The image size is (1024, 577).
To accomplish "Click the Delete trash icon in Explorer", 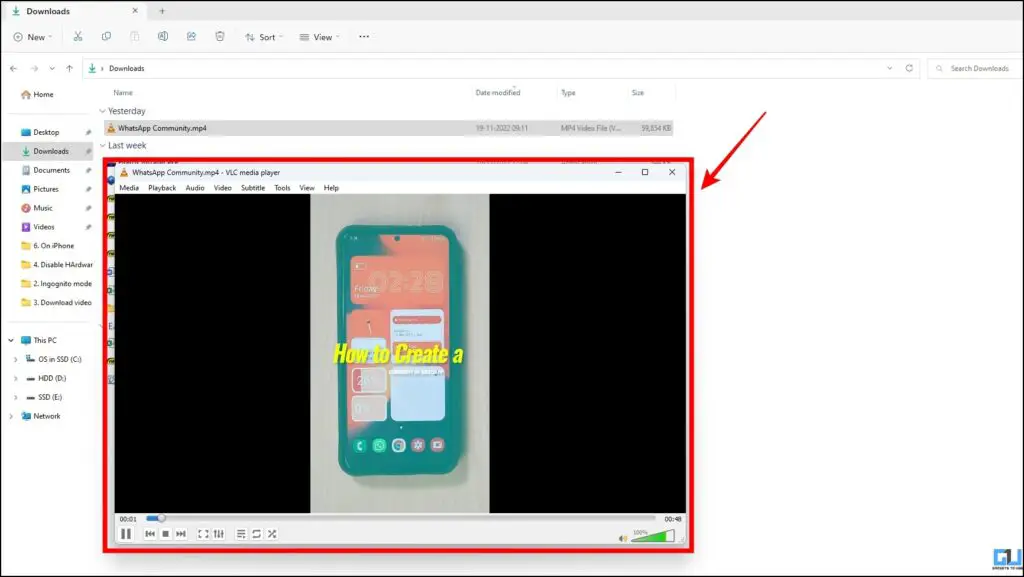I will [220, 37].
